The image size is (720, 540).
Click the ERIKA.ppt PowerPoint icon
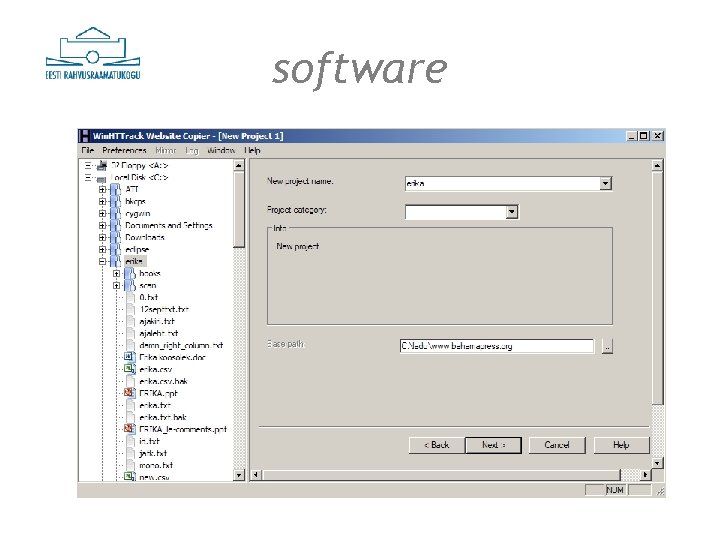coord(129,393)
